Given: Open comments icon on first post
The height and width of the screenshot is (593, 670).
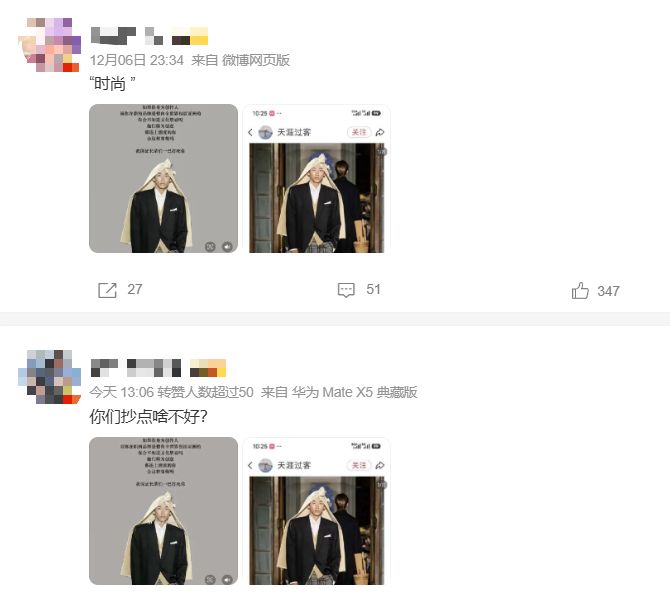Looking at the screenshot, I should 346,290.
